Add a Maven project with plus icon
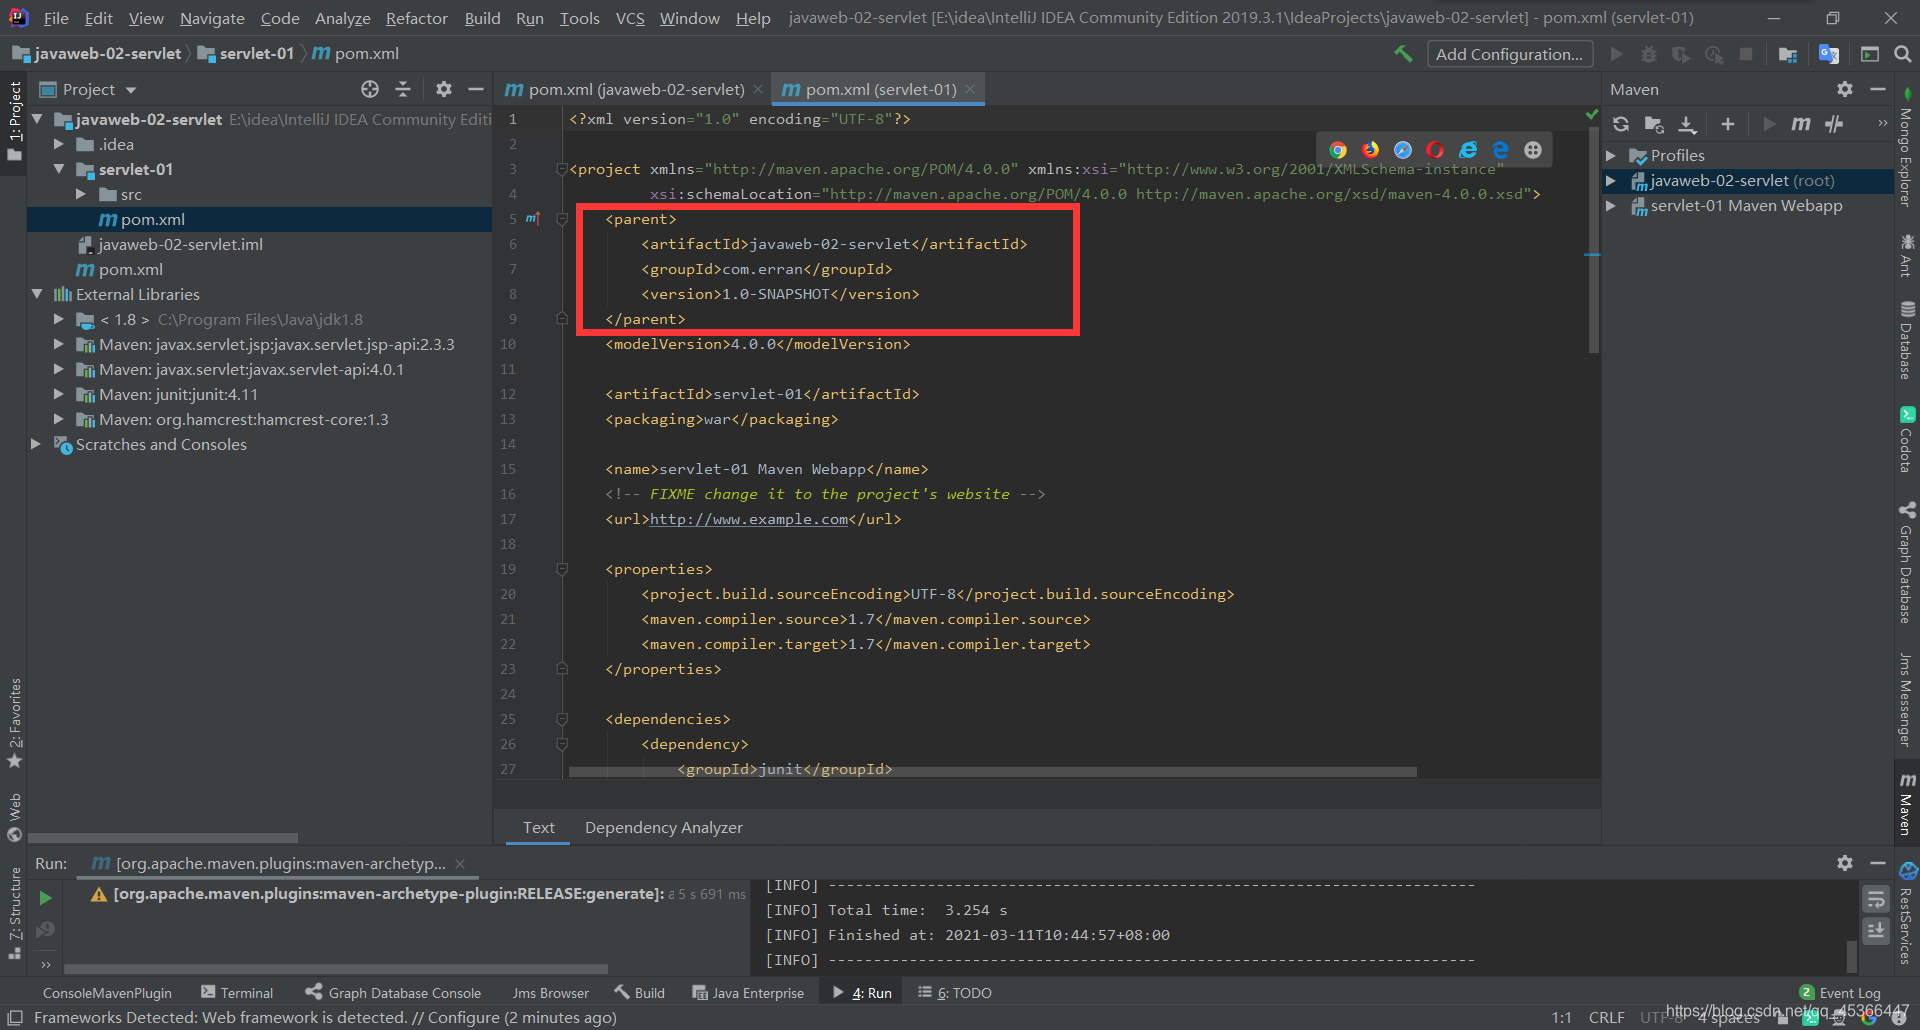The width and height of the screenshot is (1920, 1030). pyautogui.click(x=1727, y=124)
